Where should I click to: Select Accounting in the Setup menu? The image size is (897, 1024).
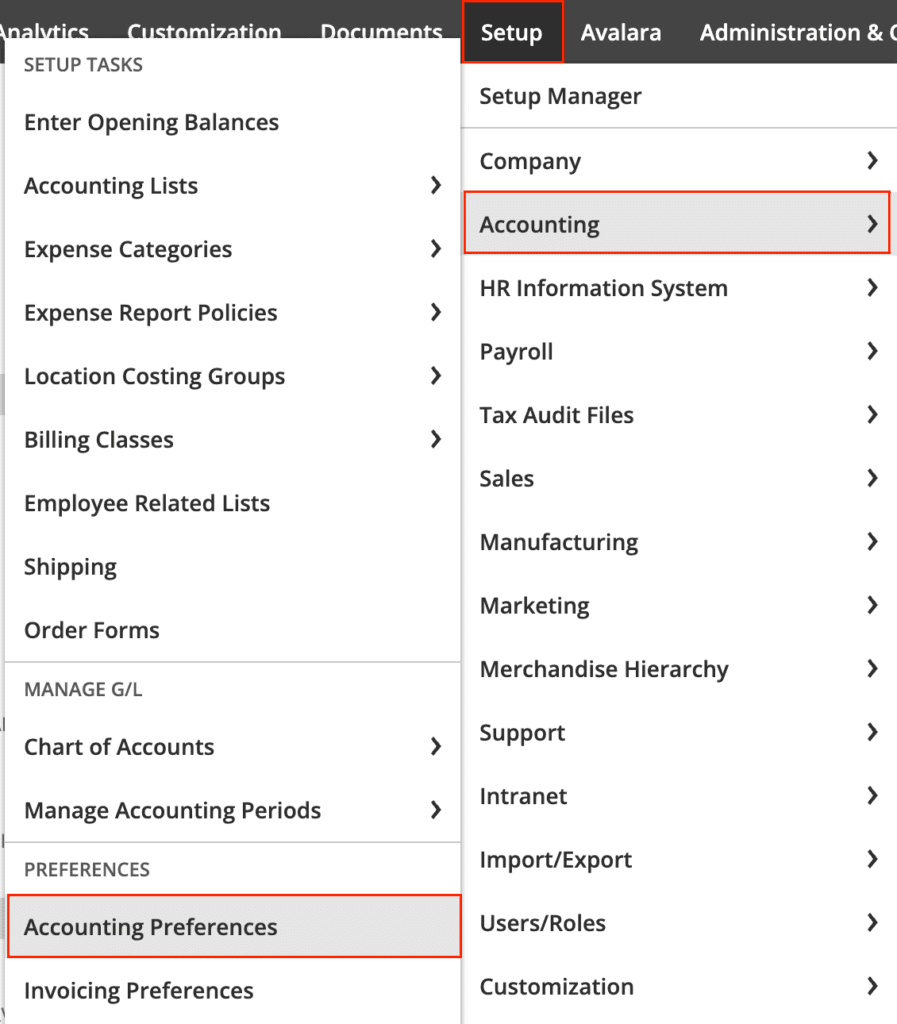(677, 224)
